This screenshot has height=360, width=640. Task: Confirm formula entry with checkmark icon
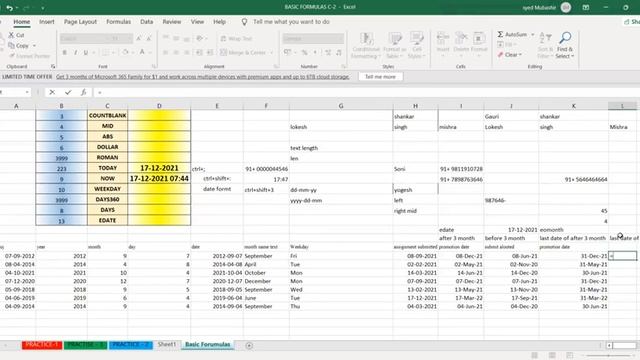(x=68, y=92)
